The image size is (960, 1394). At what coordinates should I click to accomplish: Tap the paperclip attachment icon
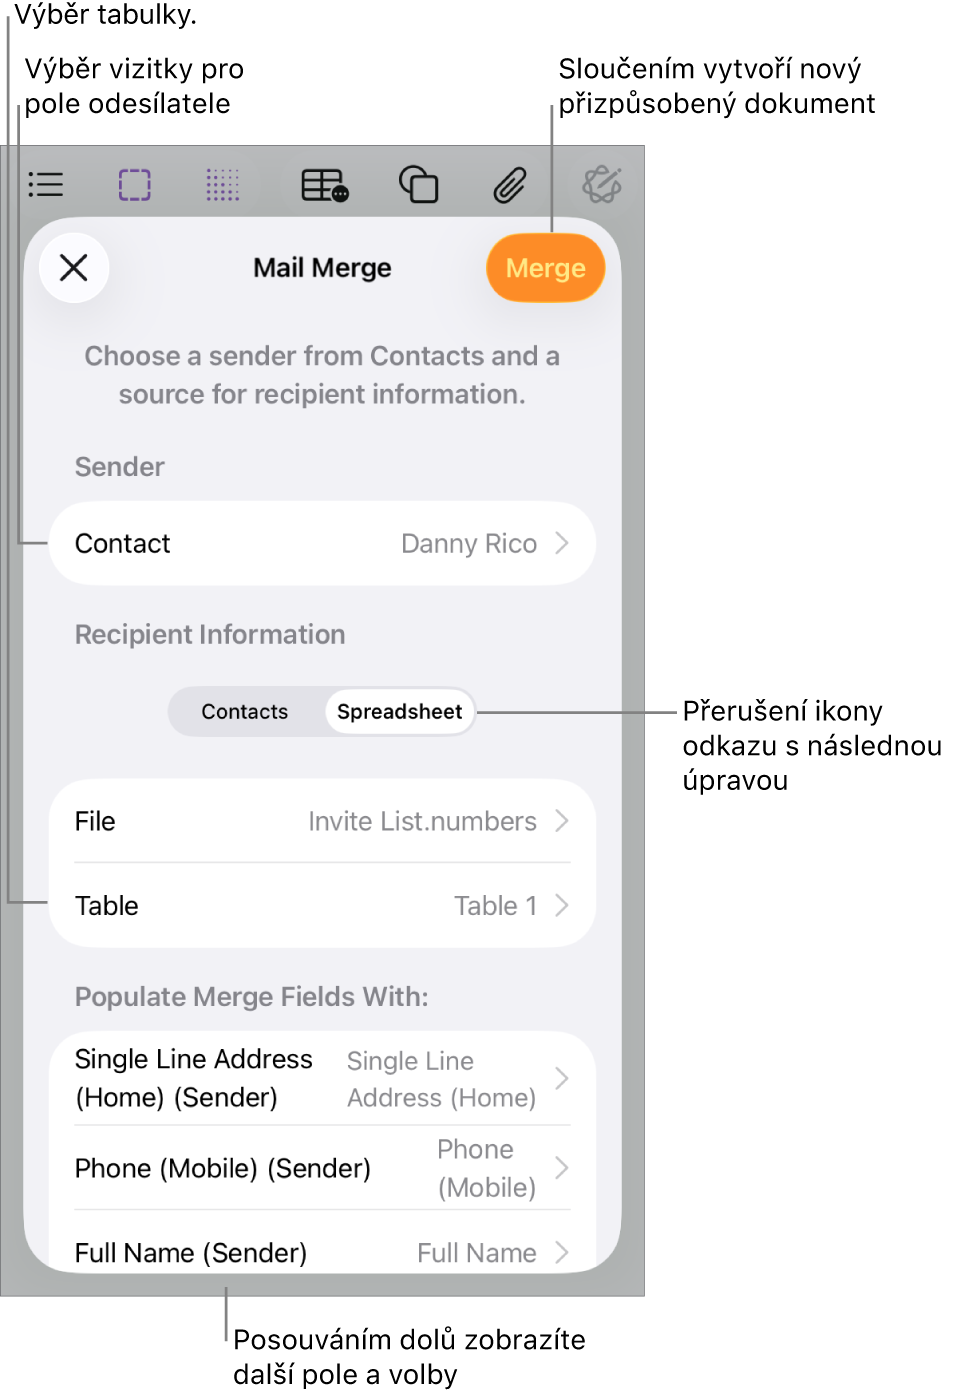(510, 185)
